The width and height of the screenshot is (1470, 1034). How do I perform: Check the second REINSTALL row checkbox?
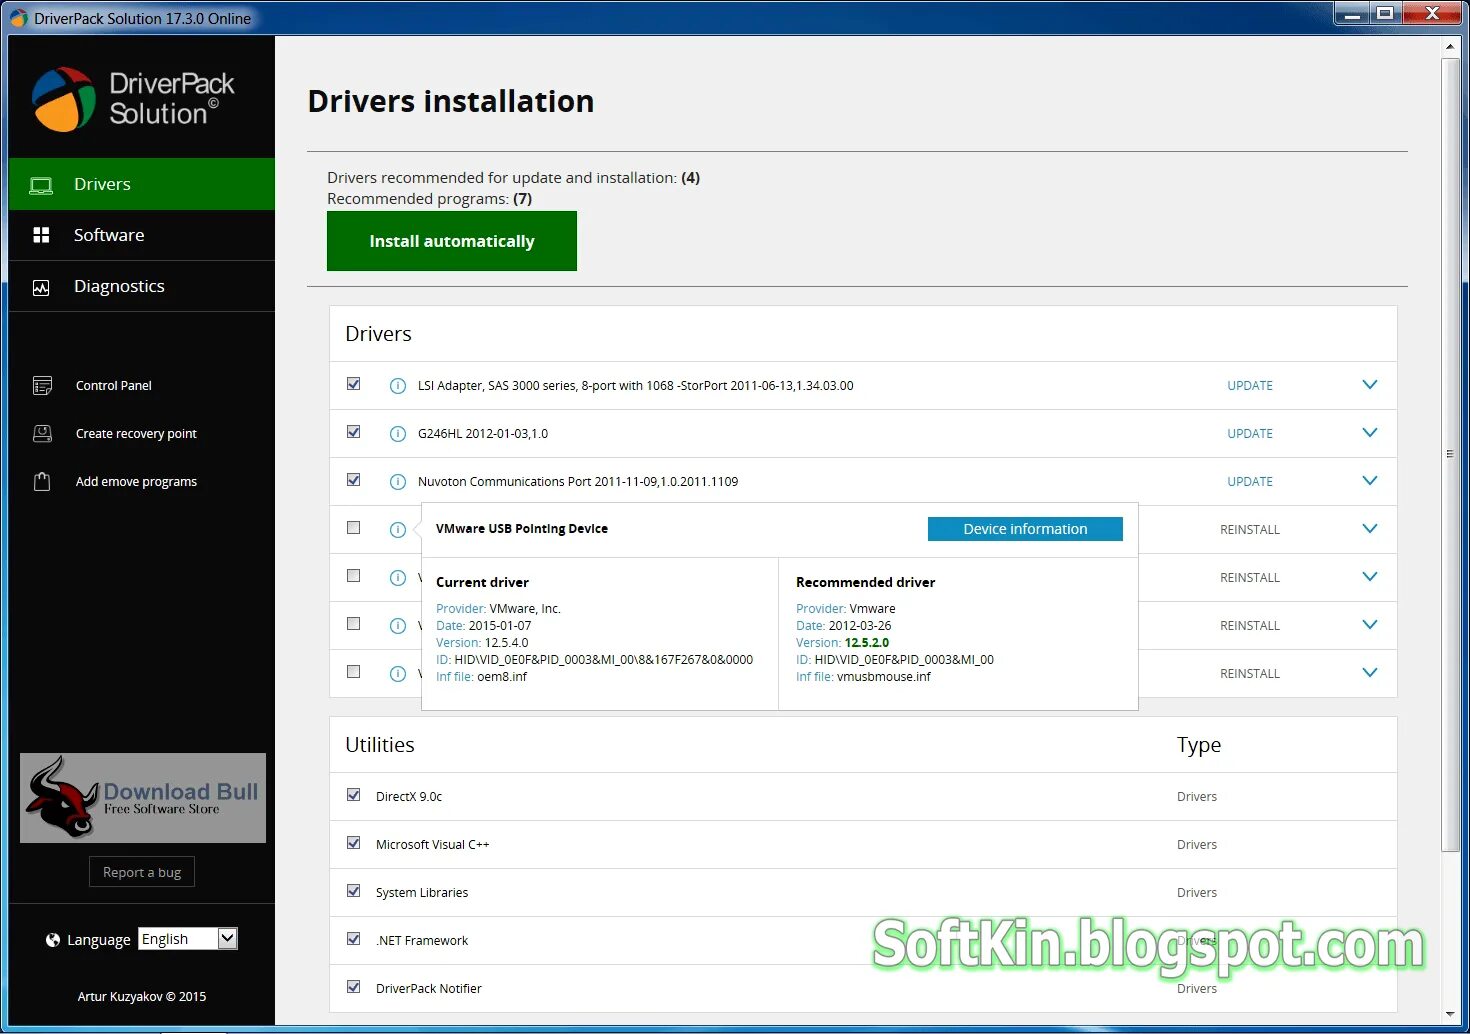353,576
